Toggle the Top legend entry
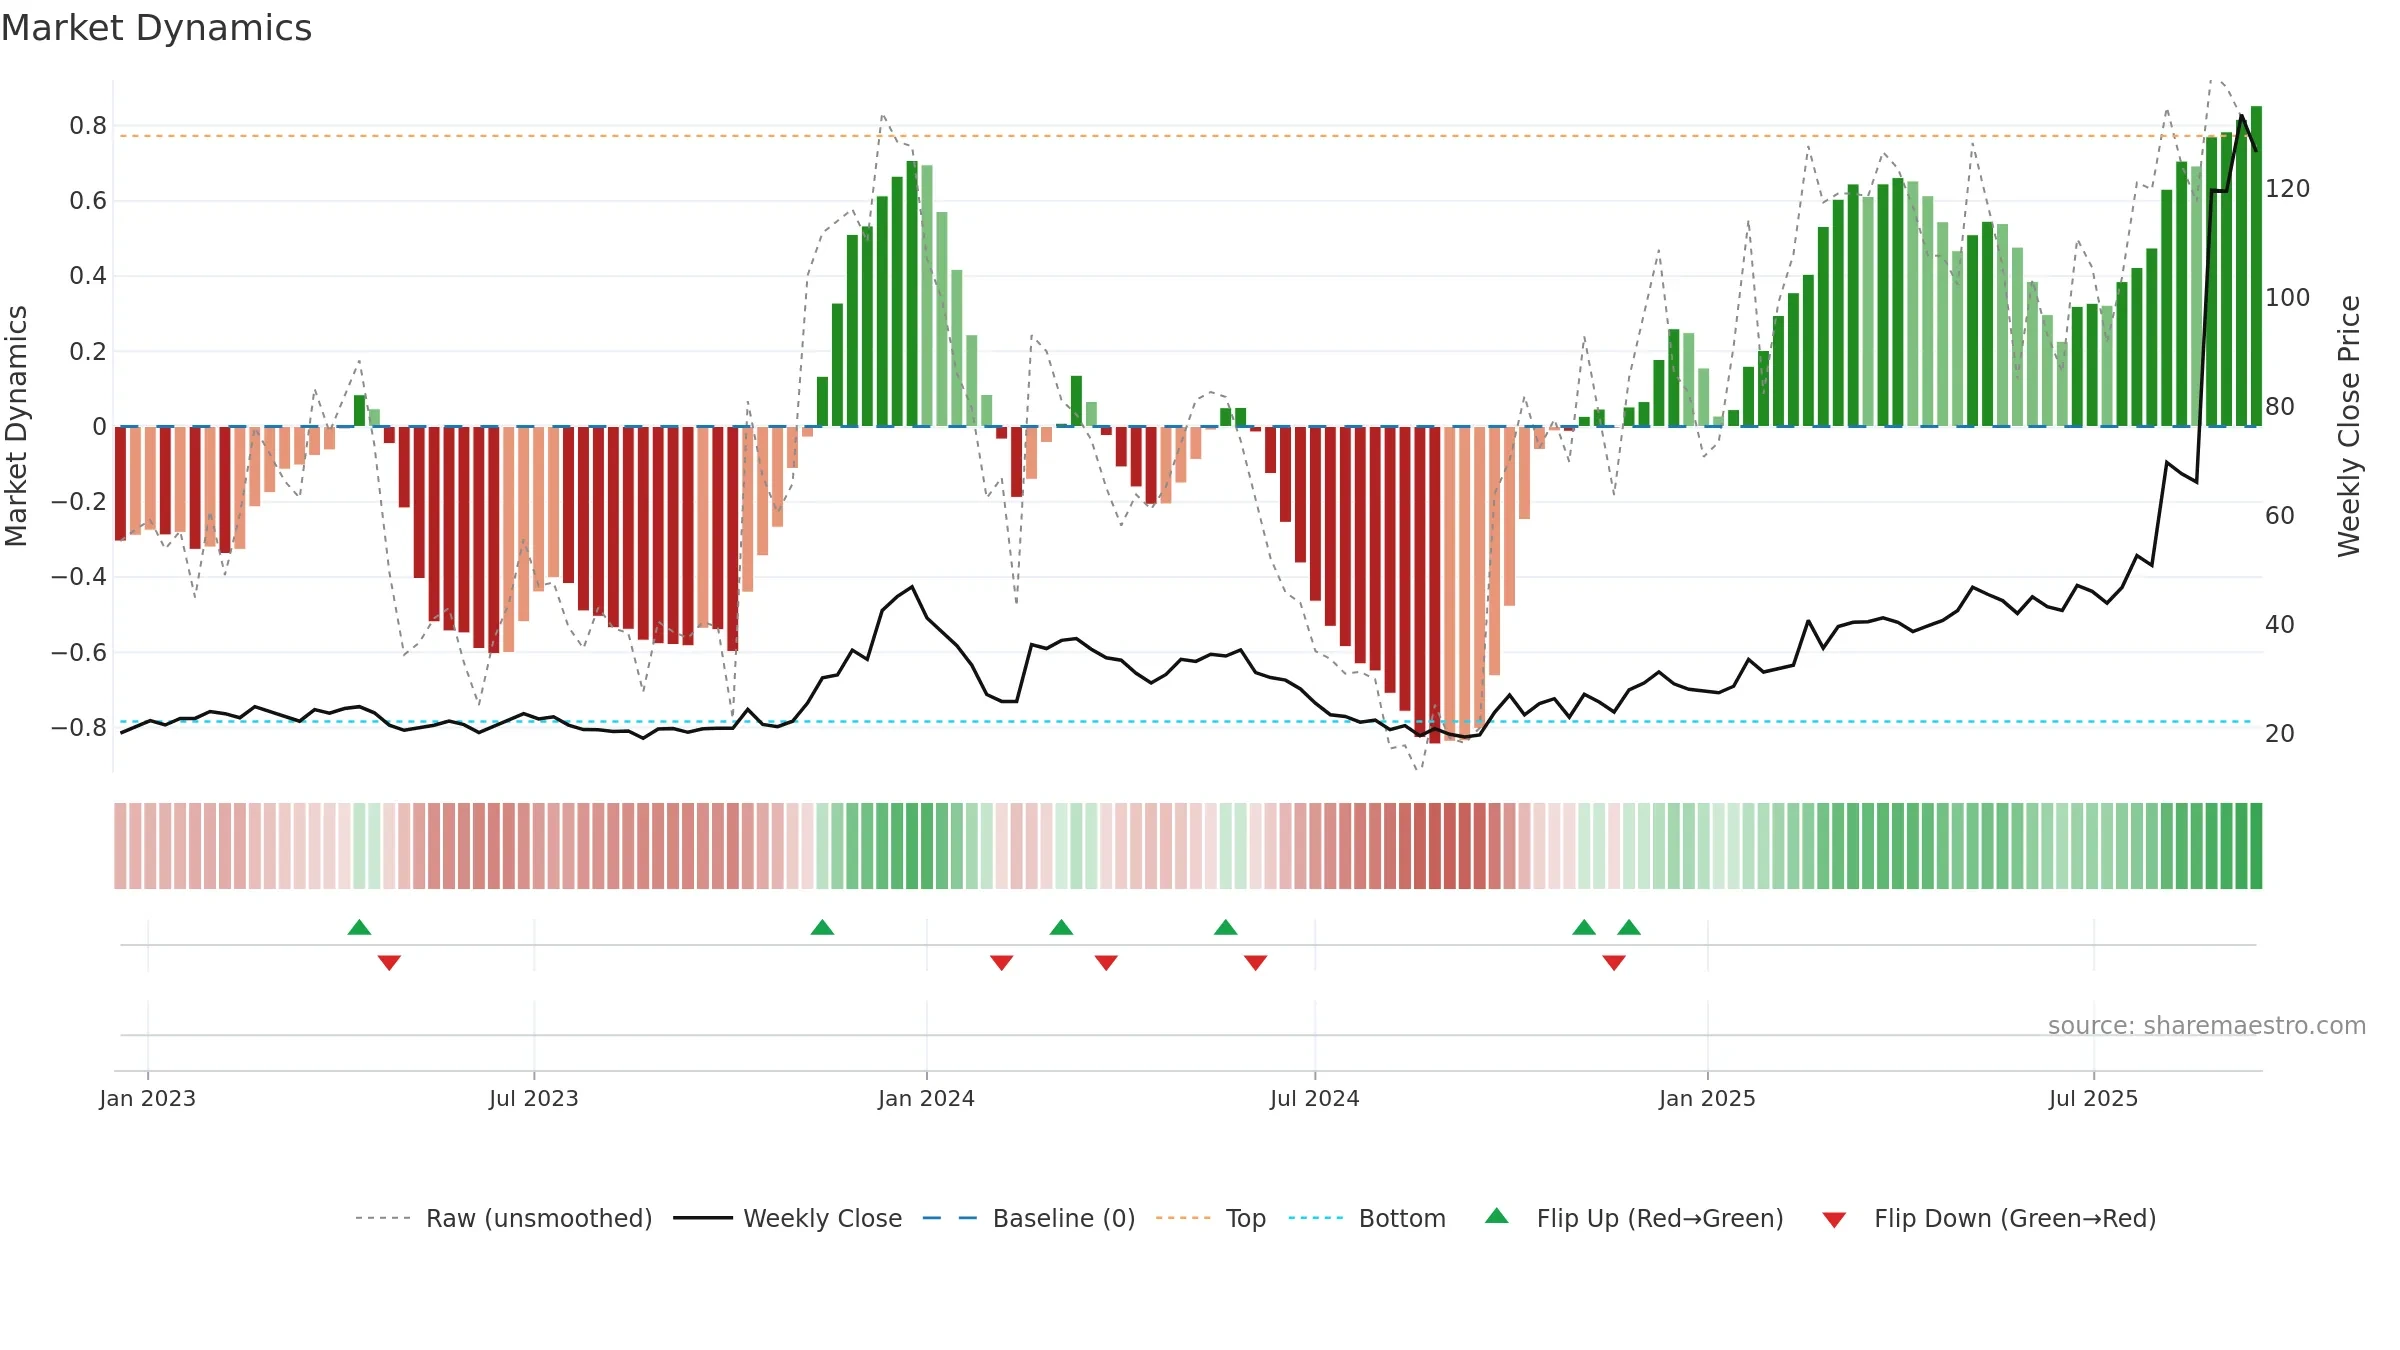The height and width of the screenshot is (1350, 2400). [1210, 1218]
